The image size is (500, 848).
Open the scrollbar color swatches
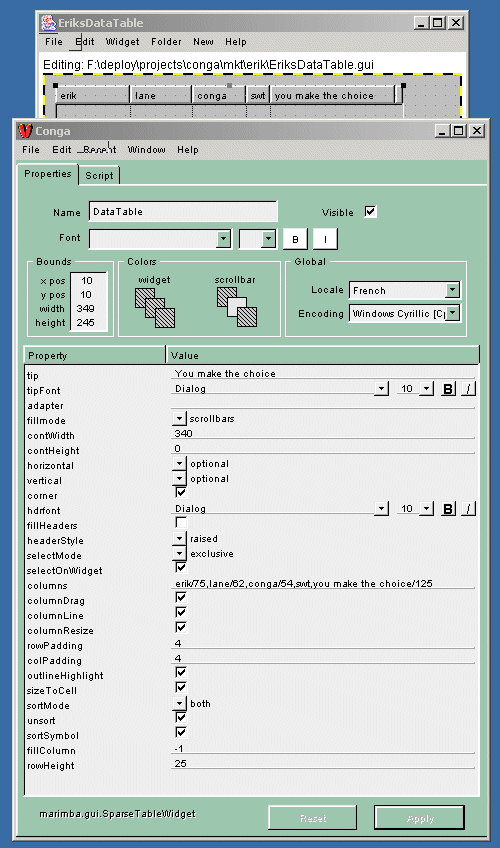click(237, 307)
